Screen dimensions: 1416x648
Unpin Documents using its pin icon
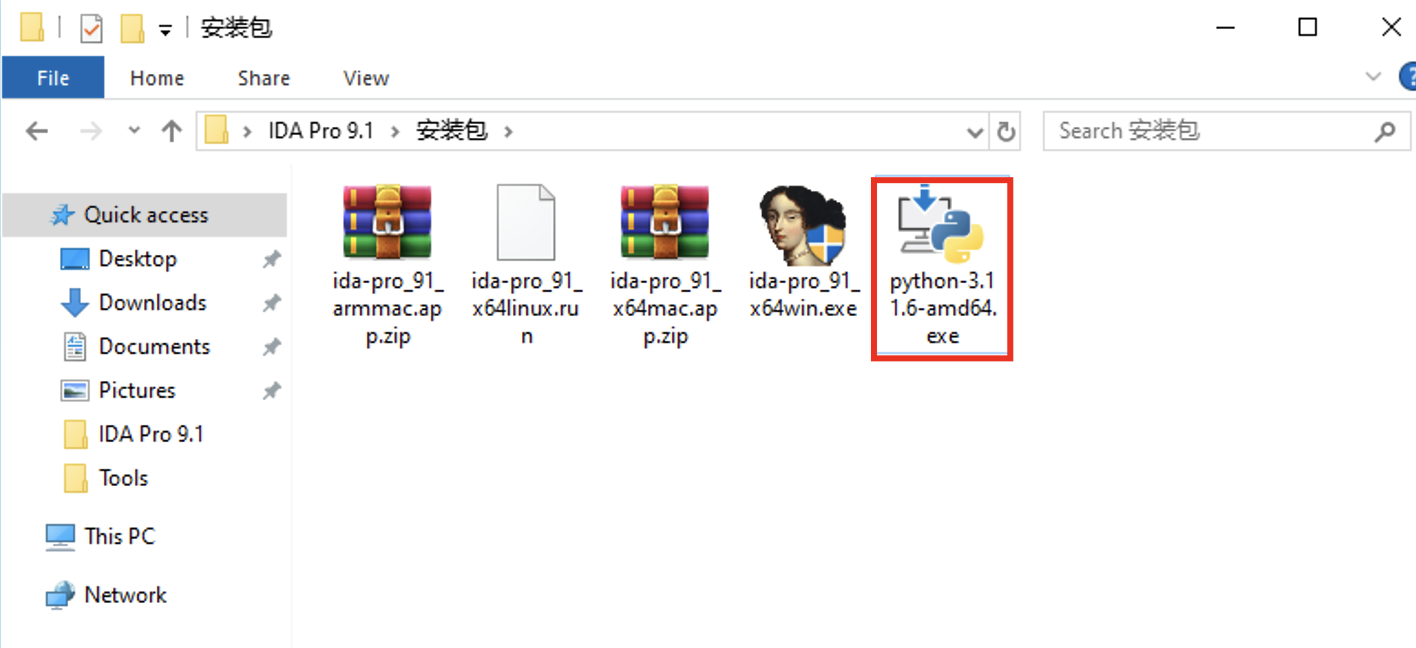coord(271,348)
